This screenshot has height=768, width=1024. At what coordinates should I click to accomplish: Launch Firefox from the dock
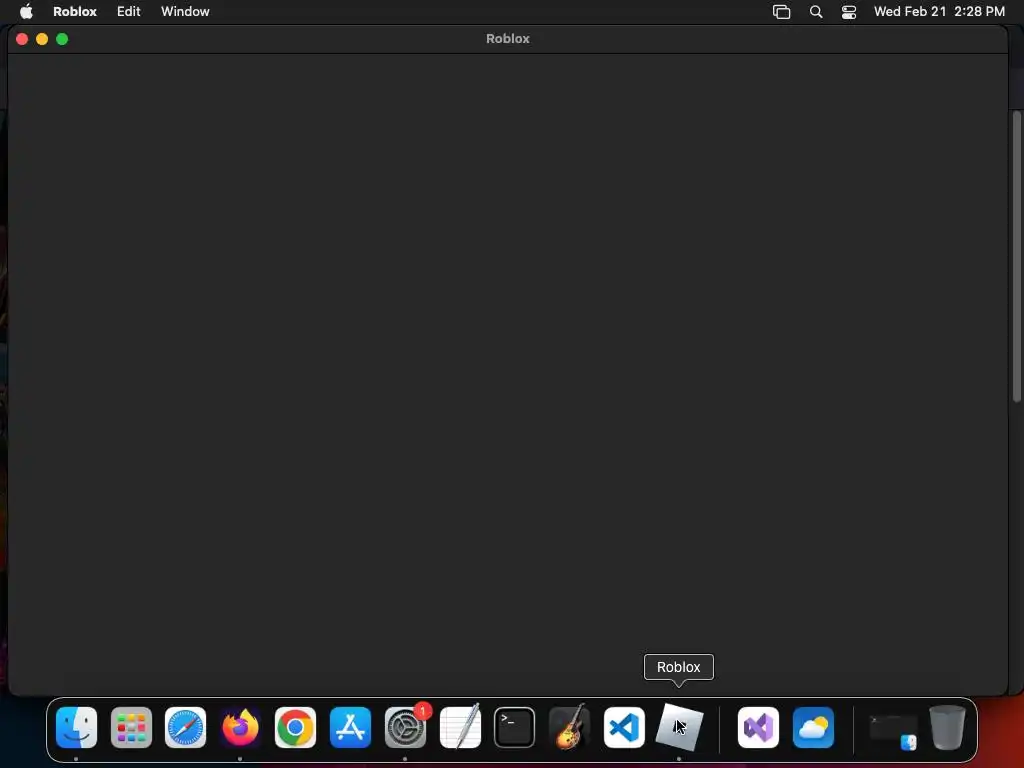point(240,727)
